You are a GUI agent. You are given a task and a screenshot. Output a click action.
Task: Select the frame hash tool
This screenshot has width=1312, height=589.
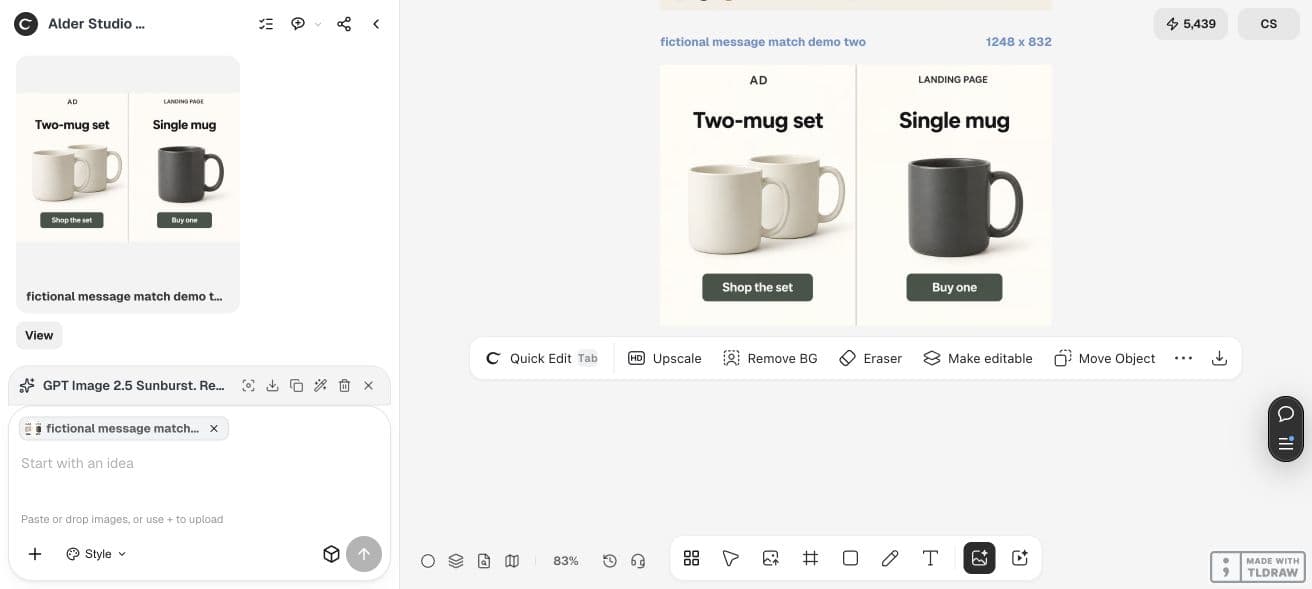[811, 558]
